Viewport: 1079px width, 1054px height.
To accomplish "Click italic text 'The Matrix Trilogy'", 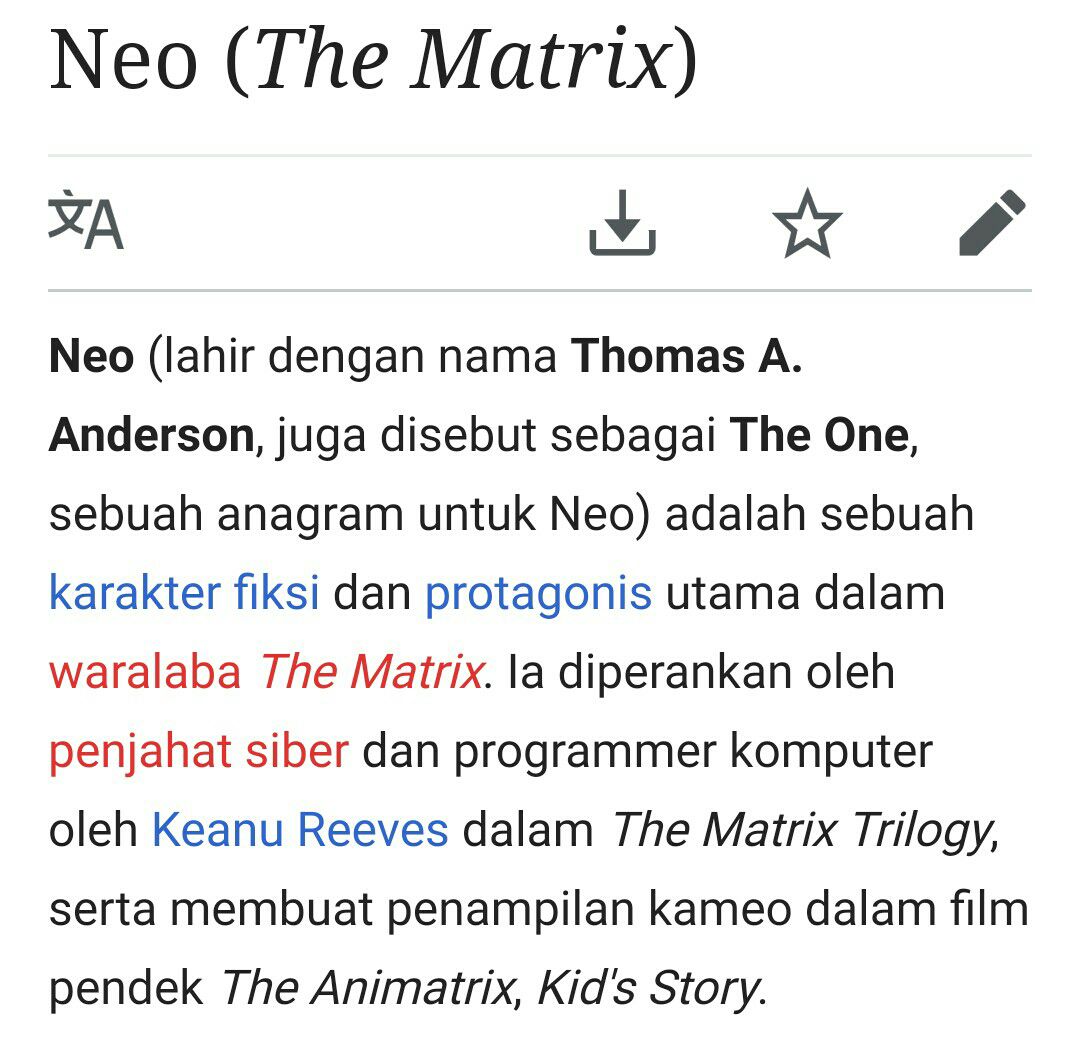I will pos(802,830).
